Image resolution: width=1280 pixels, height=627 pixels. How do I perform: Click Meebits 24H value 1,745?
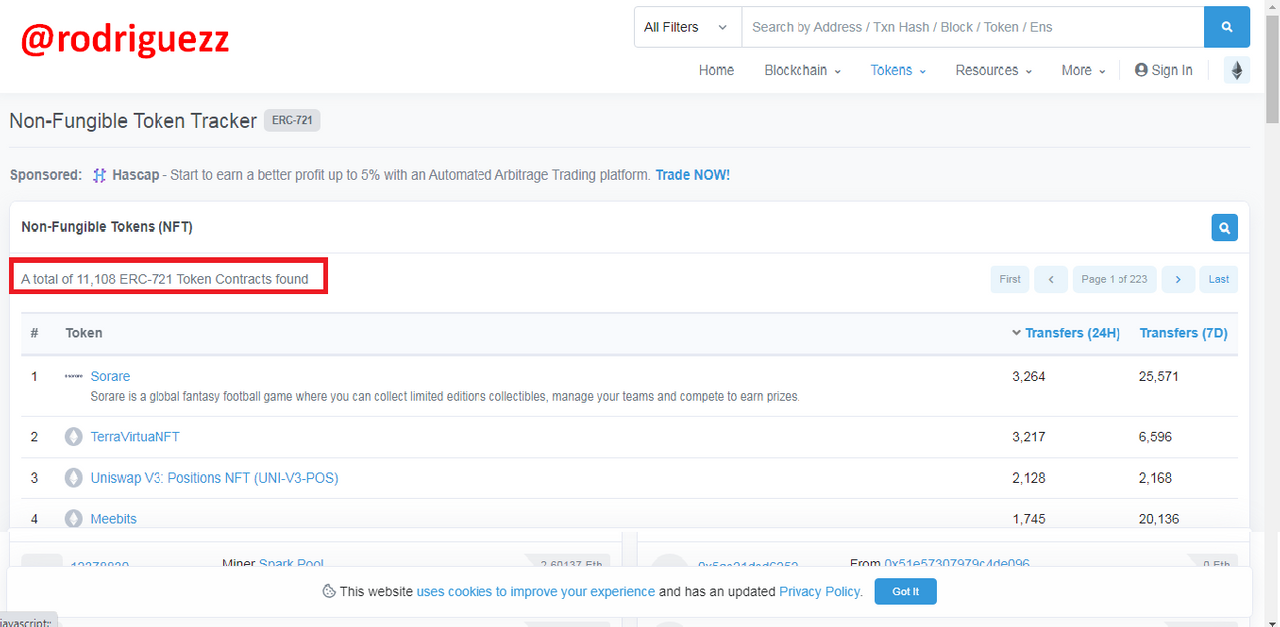(1029, 519)
